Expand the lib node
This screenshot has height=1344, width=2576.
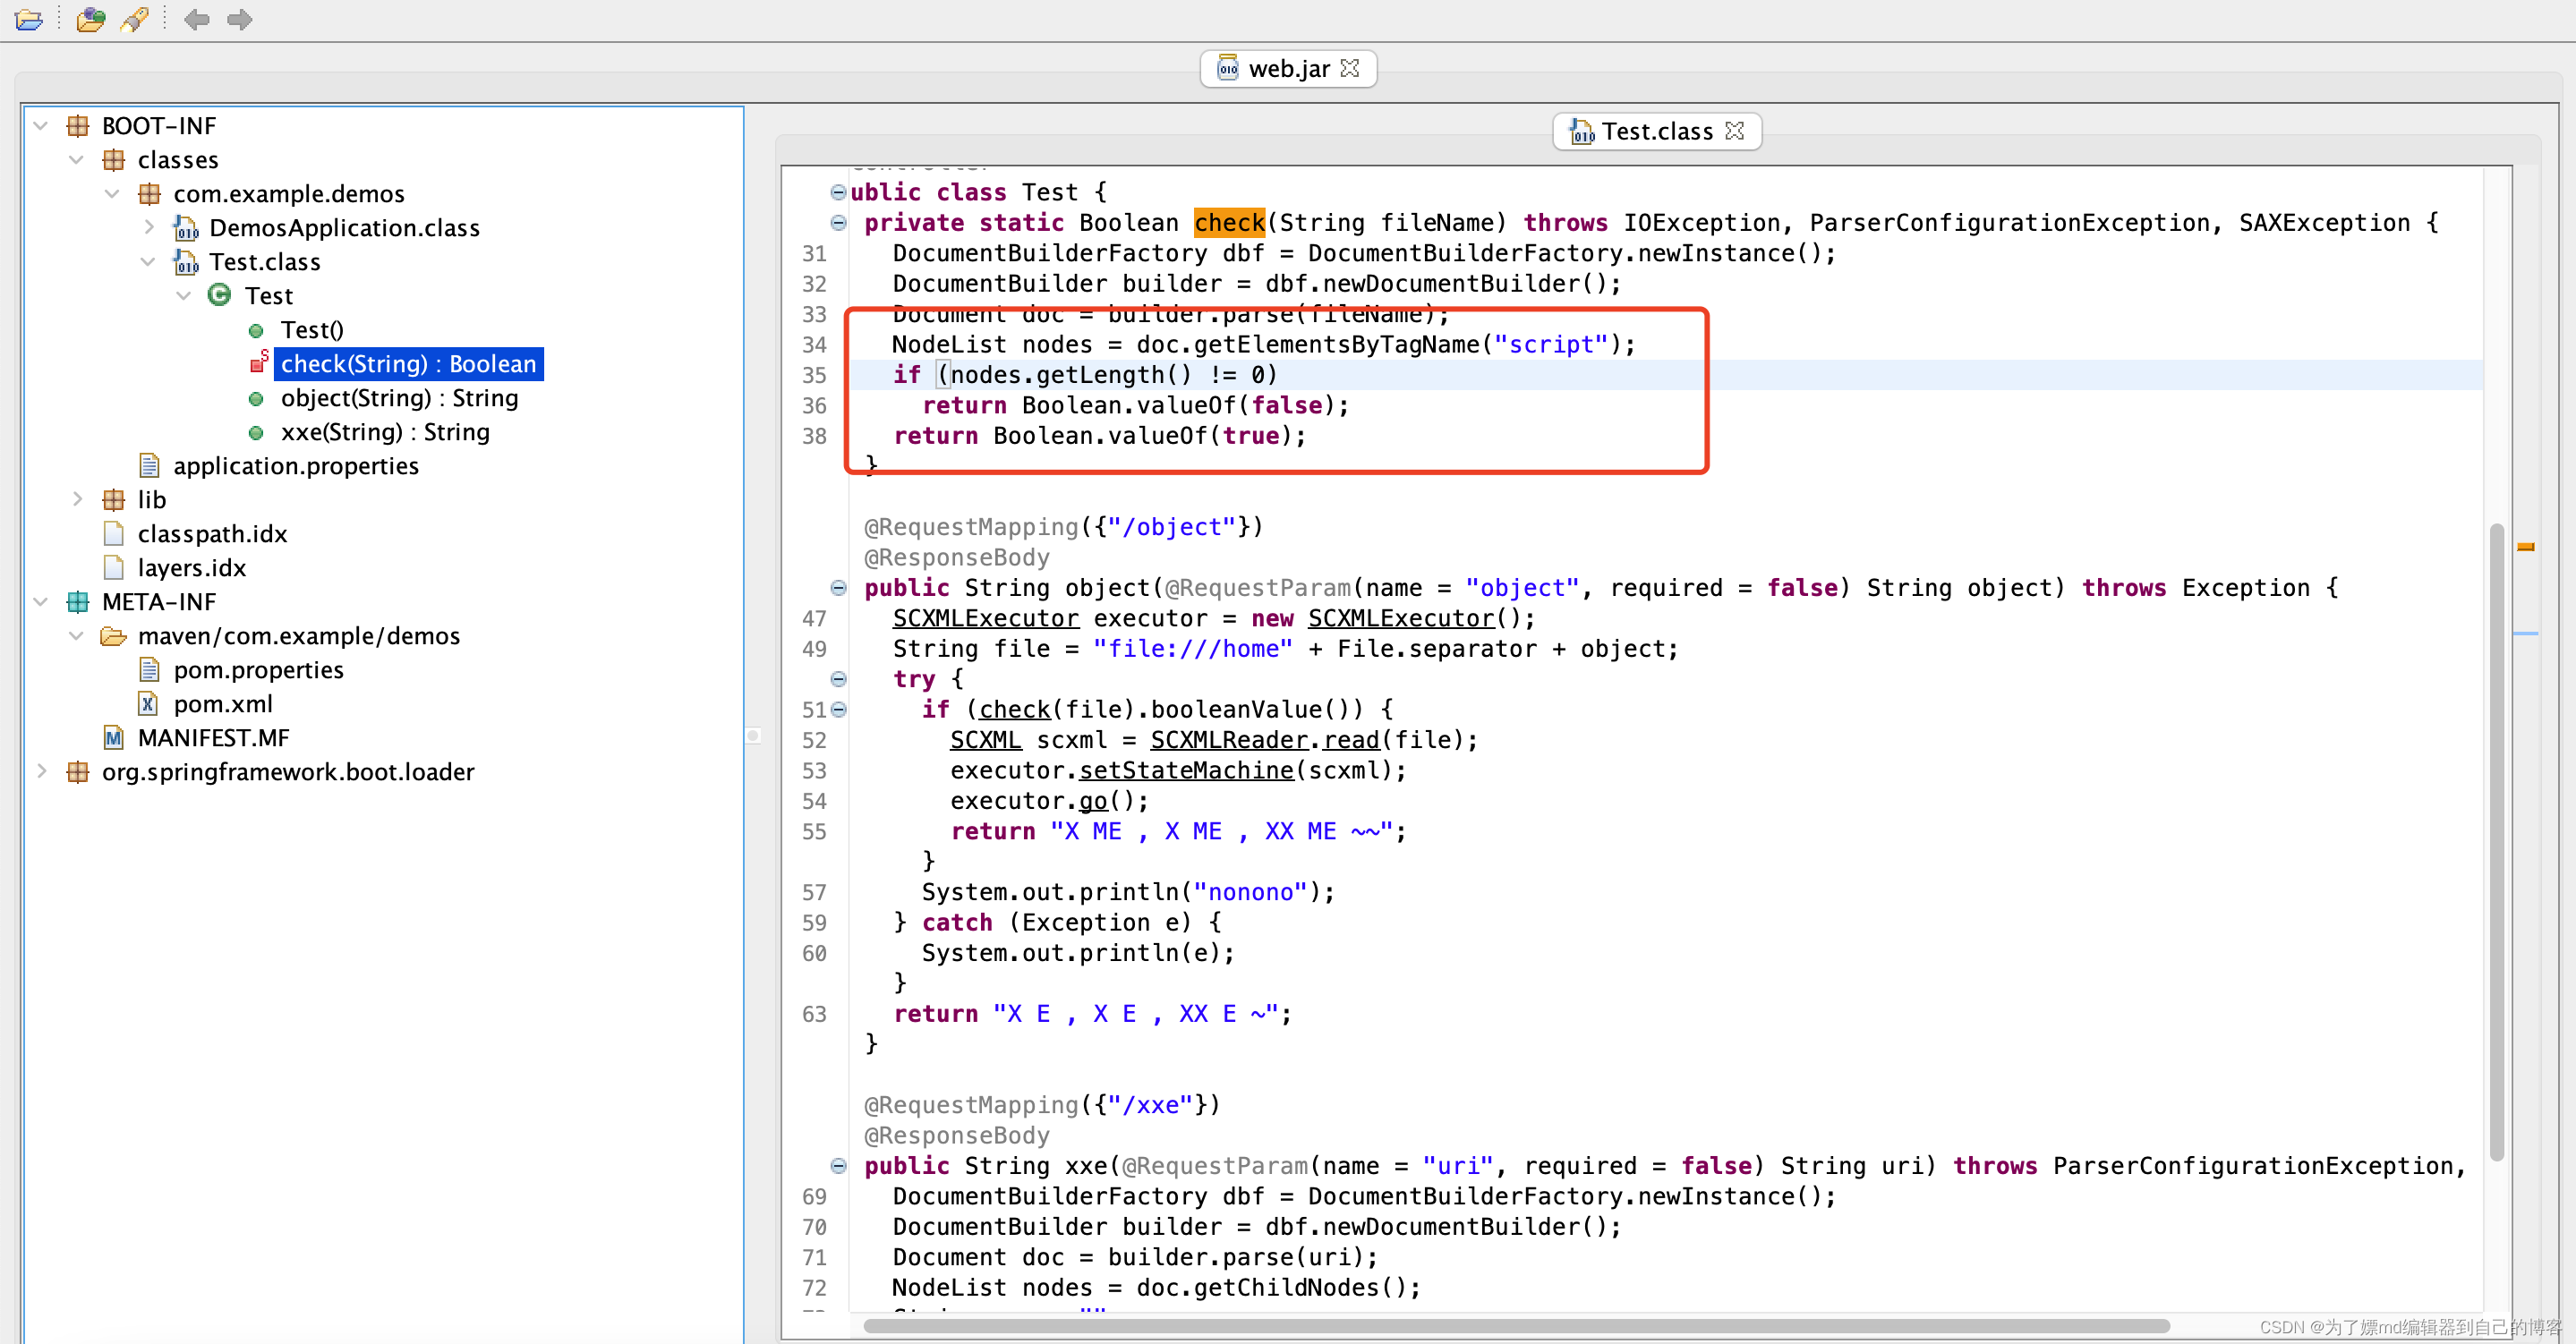[x=77, y=498]
